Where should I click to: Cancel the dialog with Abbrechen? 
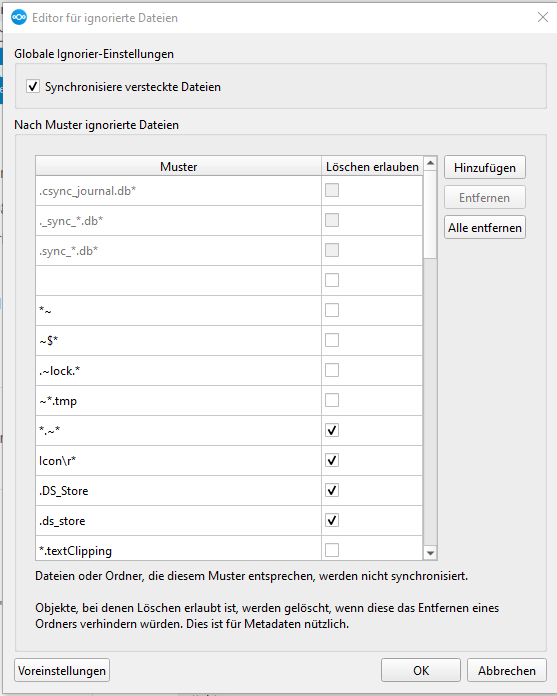click(506, 670)
